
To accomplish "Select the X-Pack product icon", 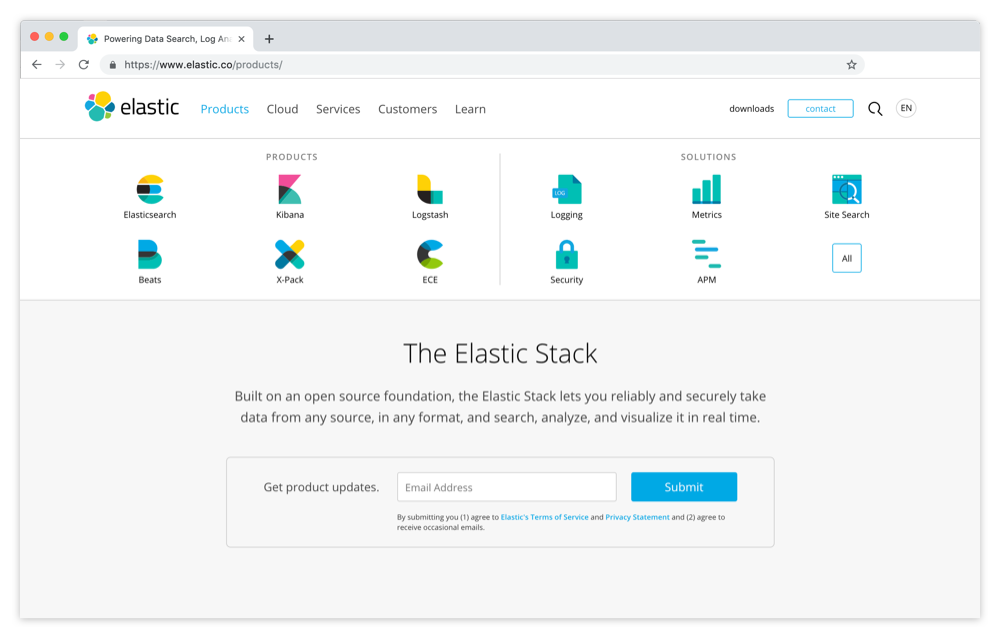I will (290, 254).
